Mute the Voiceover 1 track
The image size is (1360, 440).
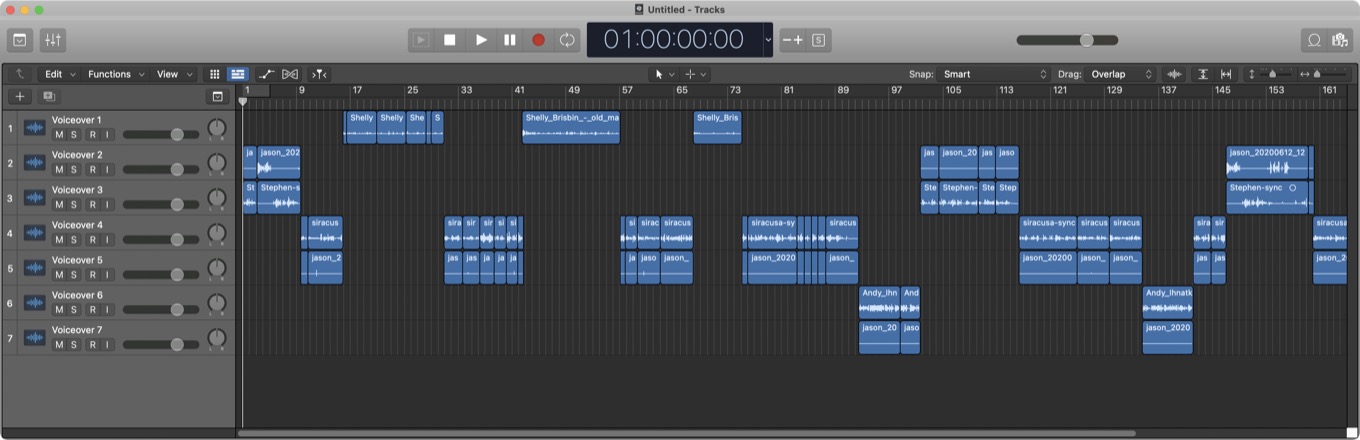[59, 135]
